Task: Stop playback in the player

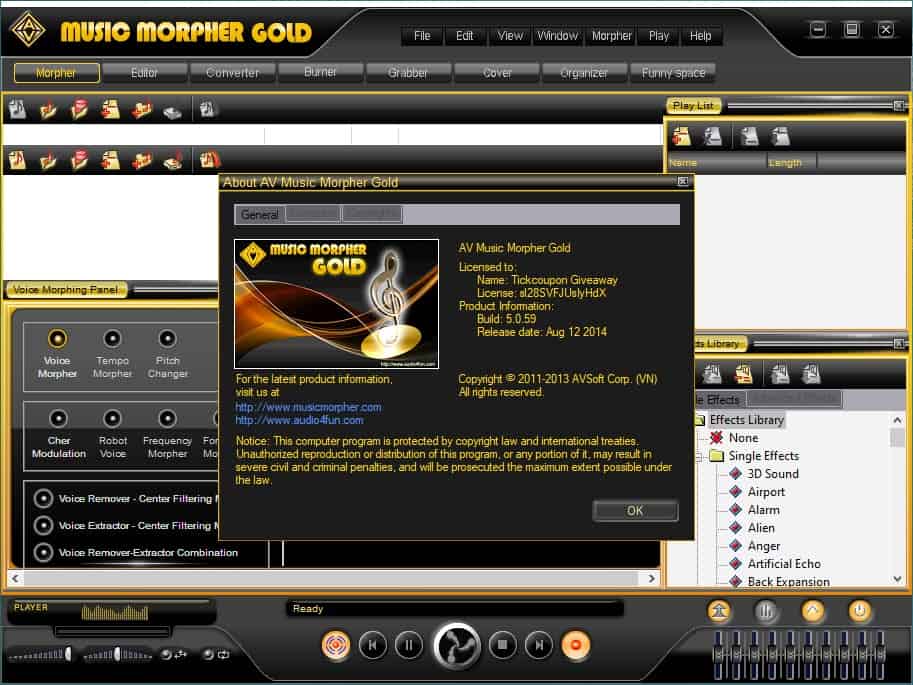Action: tap(502, 645)
